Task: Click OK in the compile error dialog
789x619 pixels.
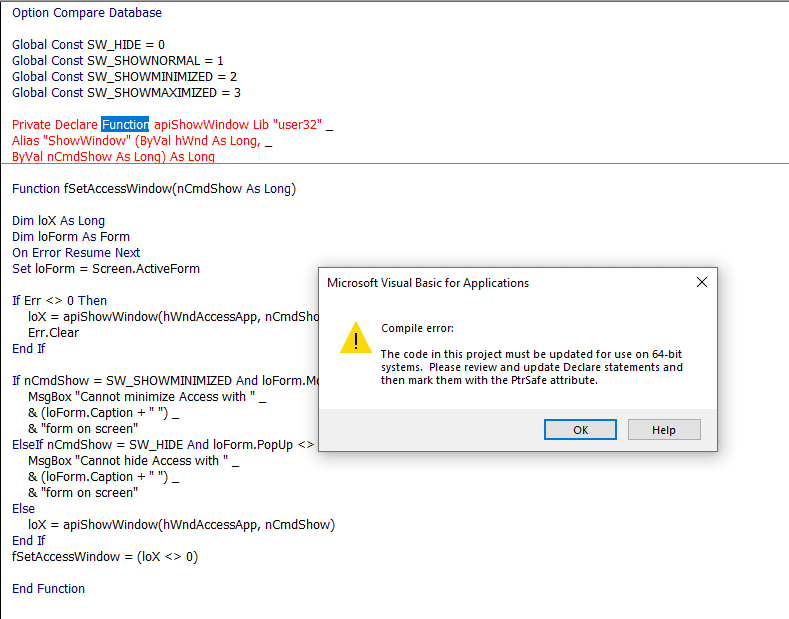Action: [580, 430]
